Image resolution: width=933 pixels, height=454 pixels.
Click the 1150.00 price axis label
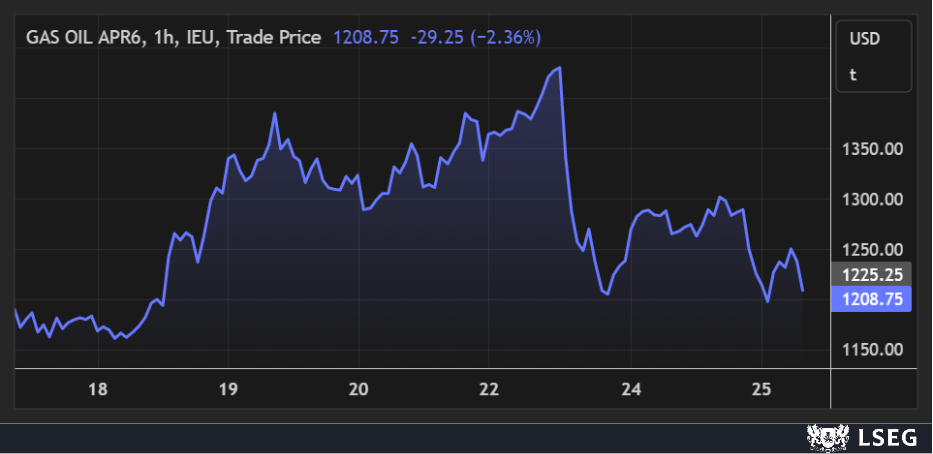click(x=872, y=349)
